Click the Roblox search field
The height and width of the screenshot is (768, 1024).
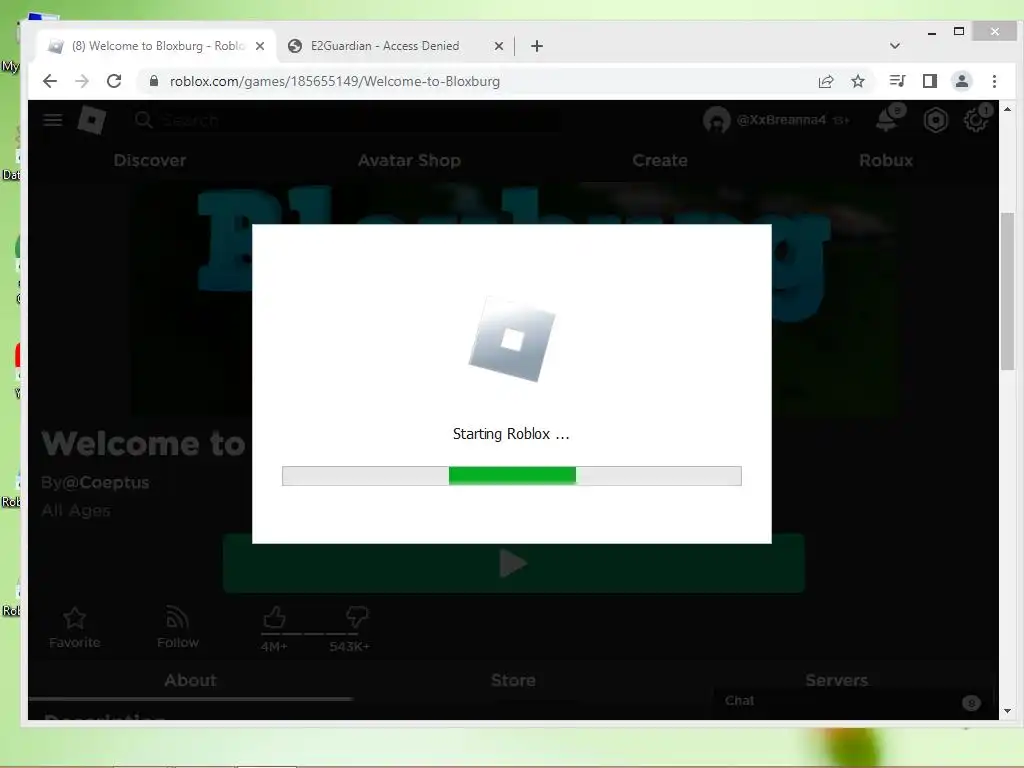[346, 120]
